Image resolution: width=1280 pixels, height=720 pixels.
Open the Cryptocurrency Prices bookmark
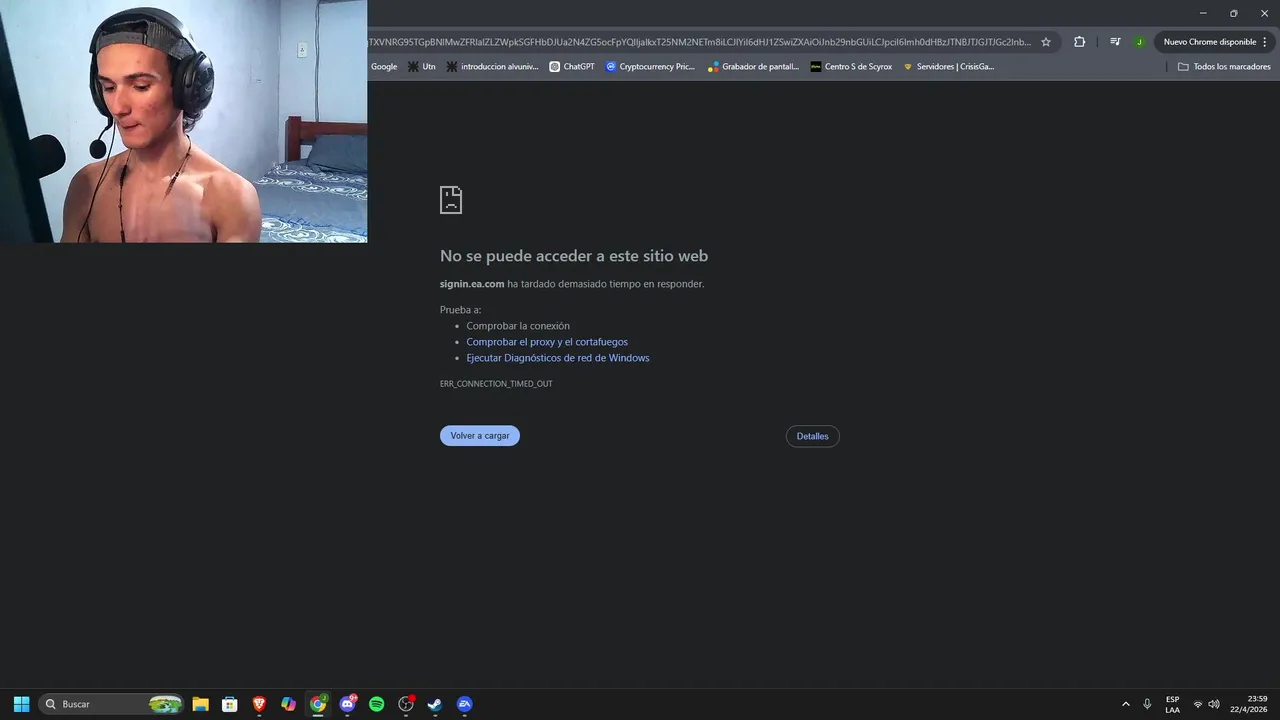650,67
